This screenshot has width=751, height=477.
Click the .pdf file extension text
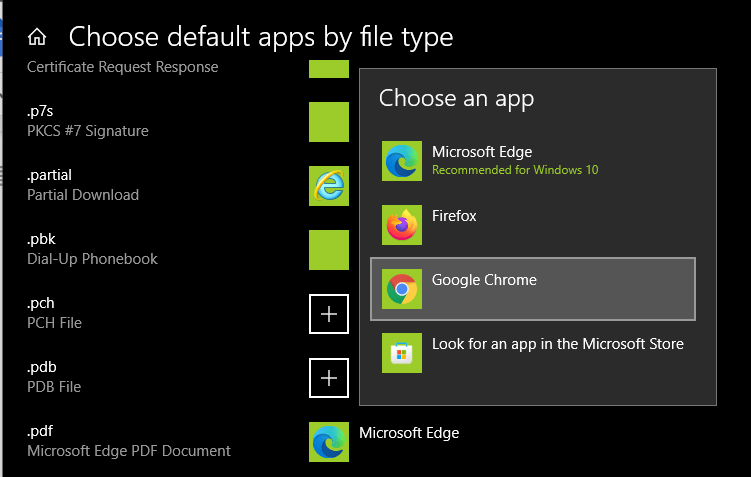[40, 431]
